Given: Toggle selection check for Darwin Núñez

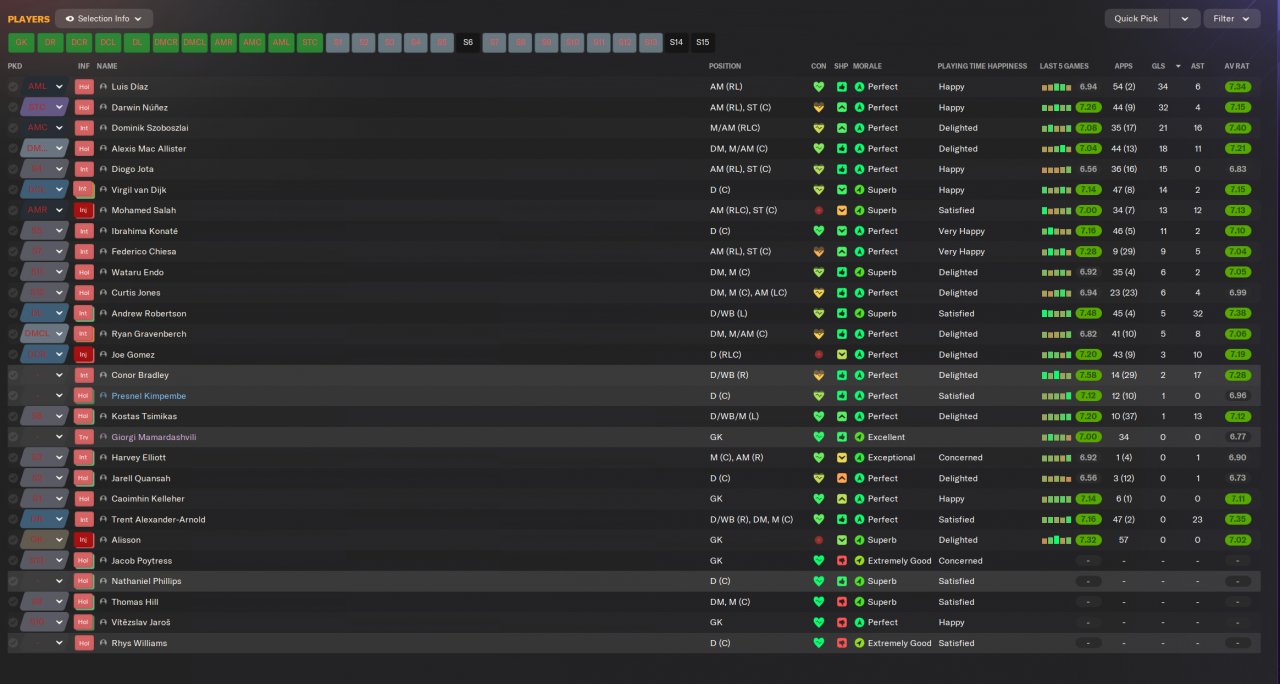Looking at the screenshot, I should pyautogui.click(x=13, y=107).
